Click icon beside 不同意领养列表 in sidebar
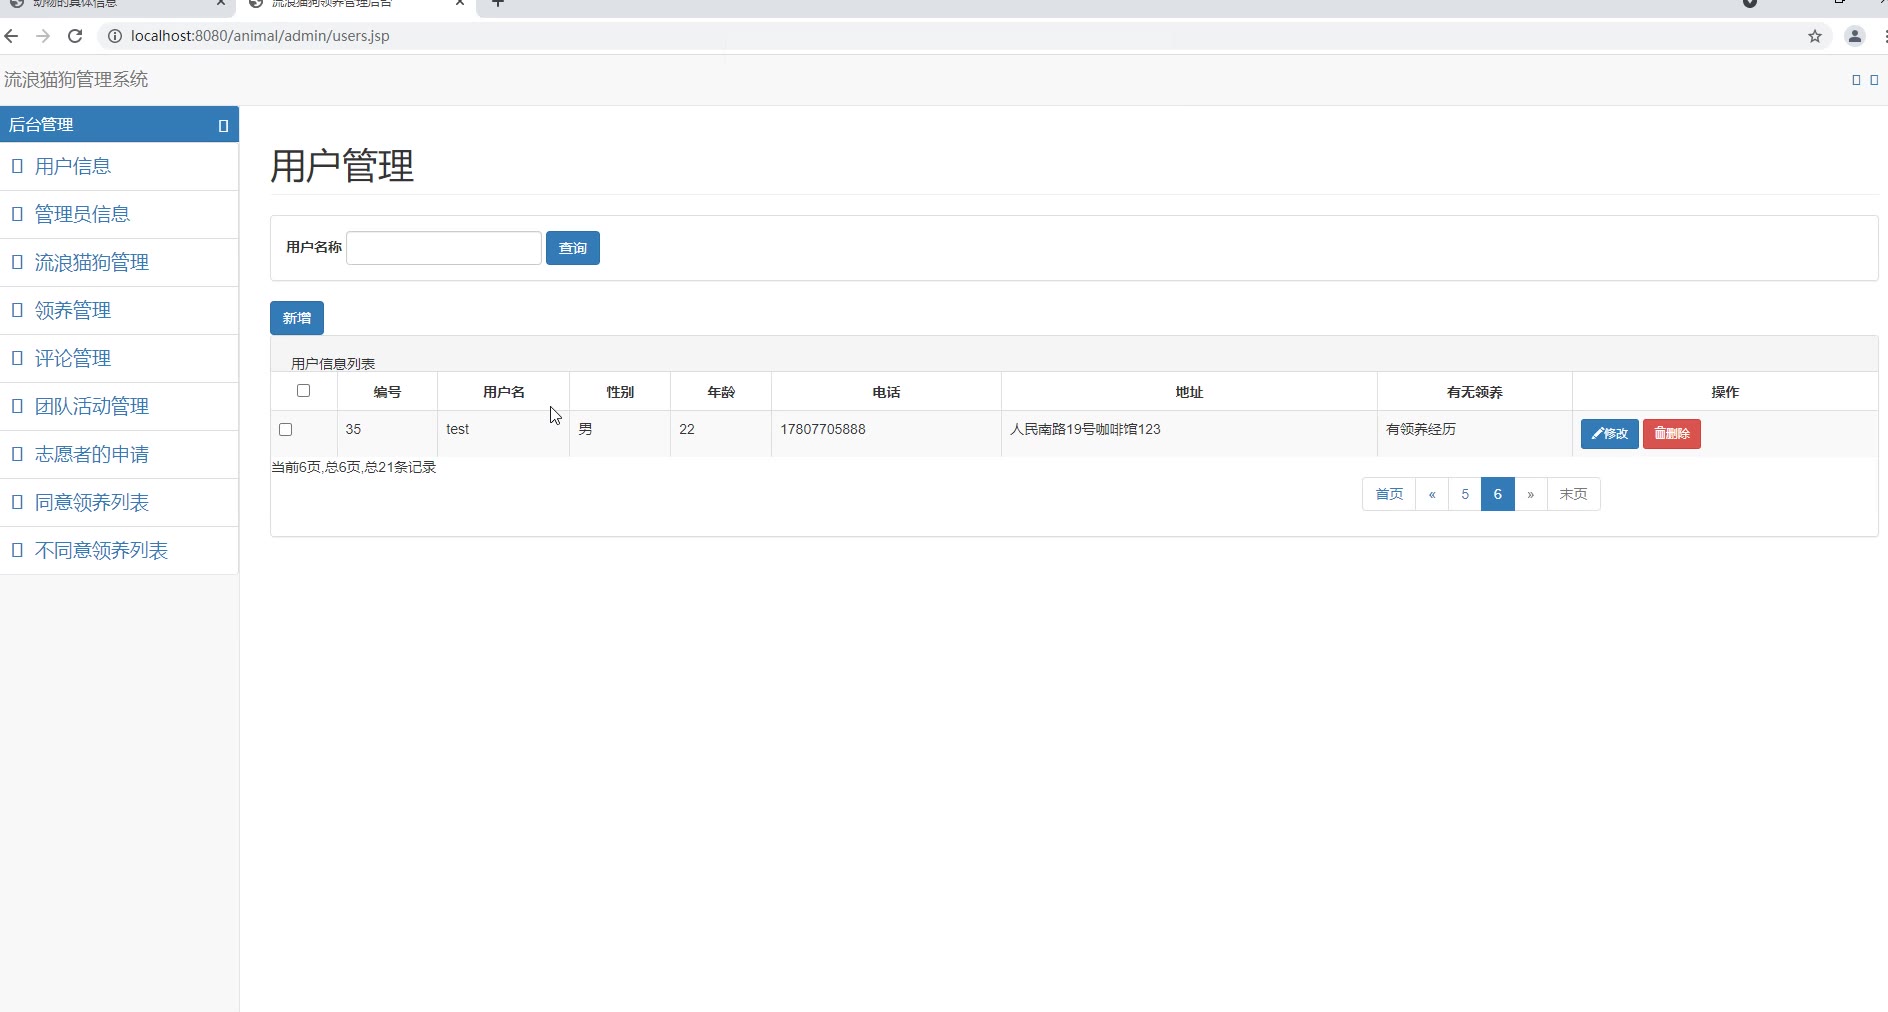Viewport: 1888px width, 1012px height. point(17,550)
